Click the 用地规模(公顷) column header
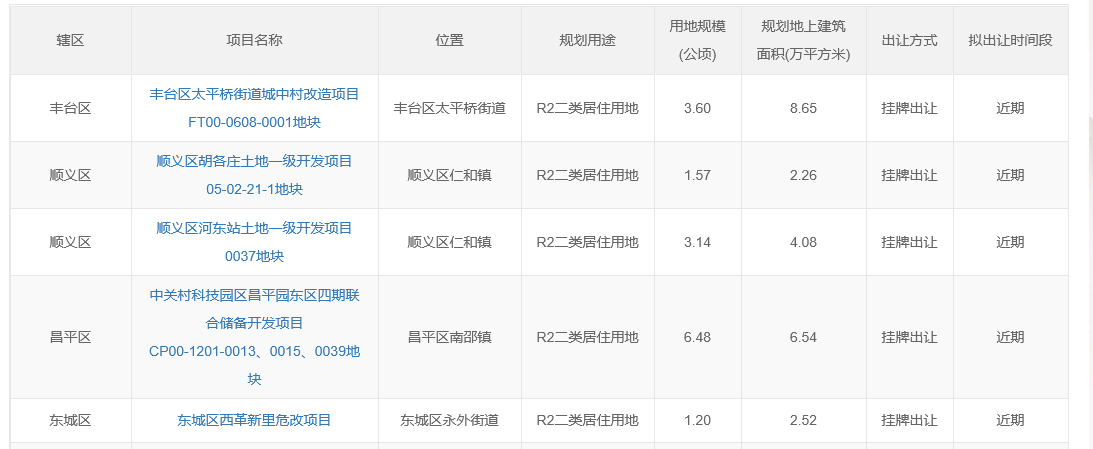 coord(697,41)
